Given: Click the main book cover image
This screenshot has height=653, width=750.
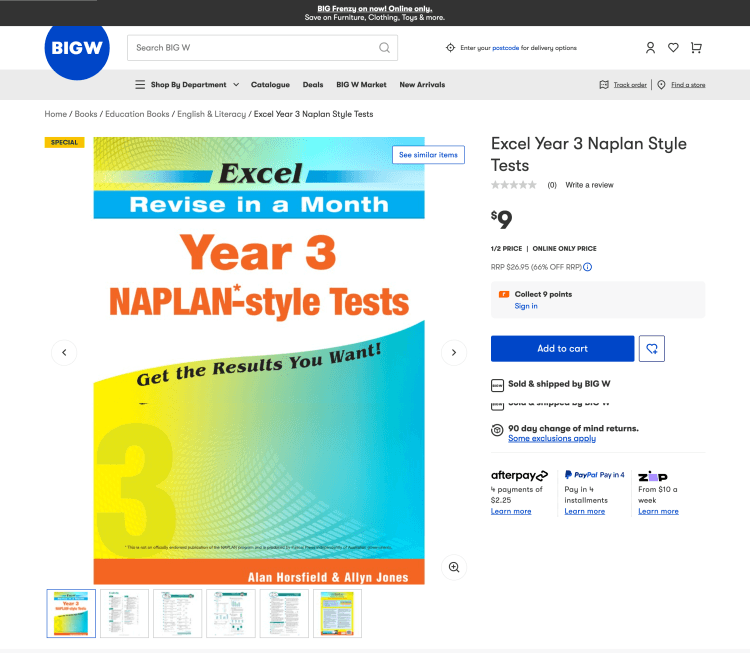Looking at the screenshot, I should point(259,361).
